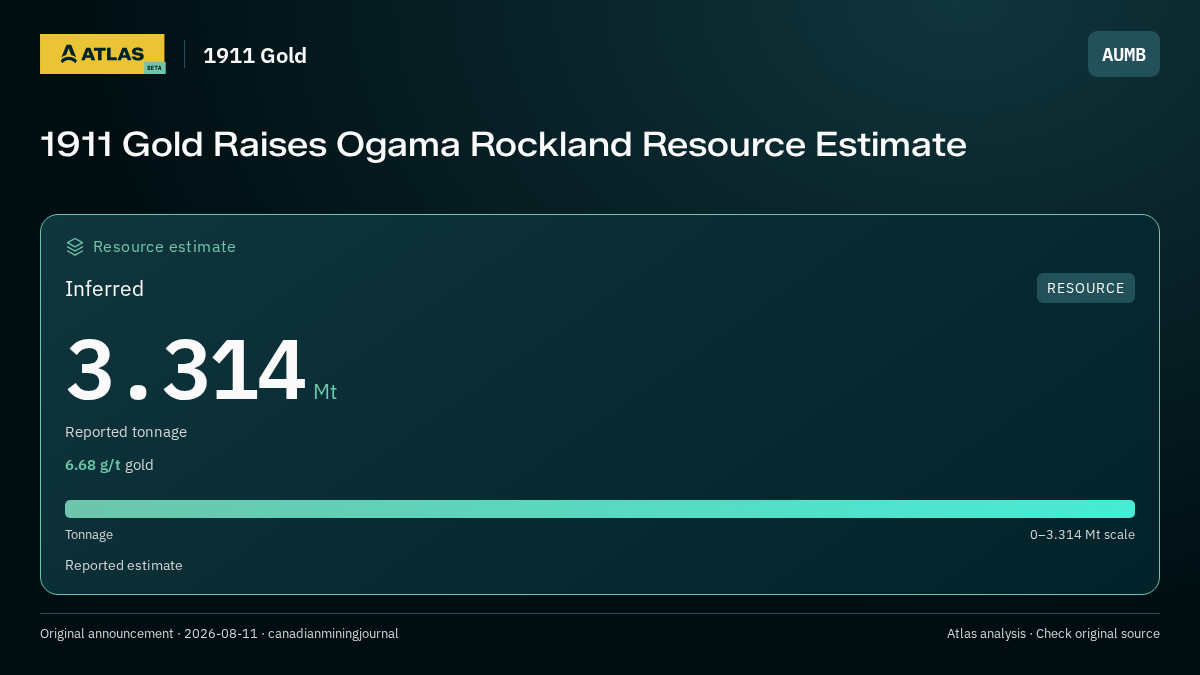
Task: Click the 0–3.314 Mt scale text
Action: coord(1082,535)
